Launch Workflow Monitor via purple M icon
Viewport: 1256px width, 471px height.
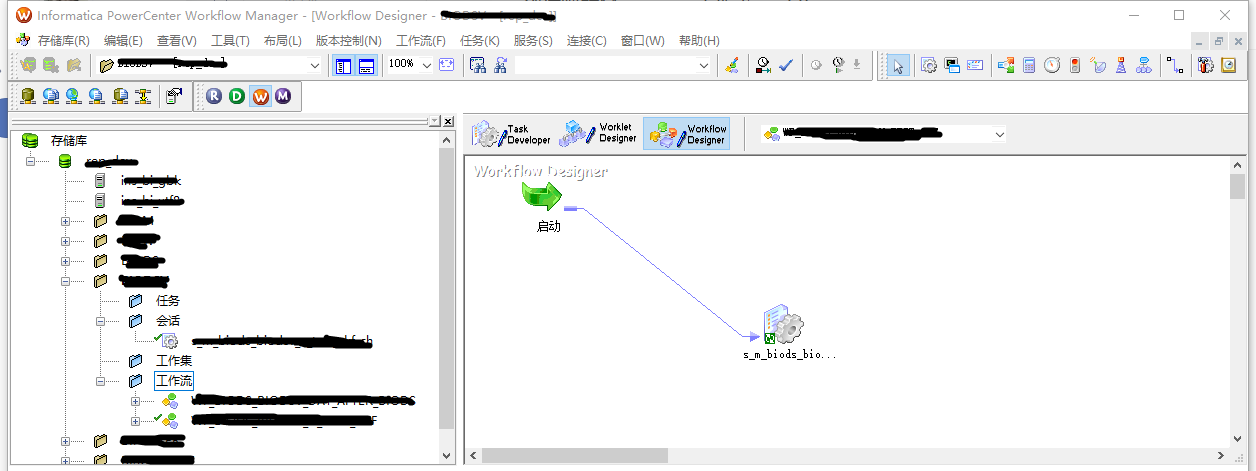tap(283, 96)
